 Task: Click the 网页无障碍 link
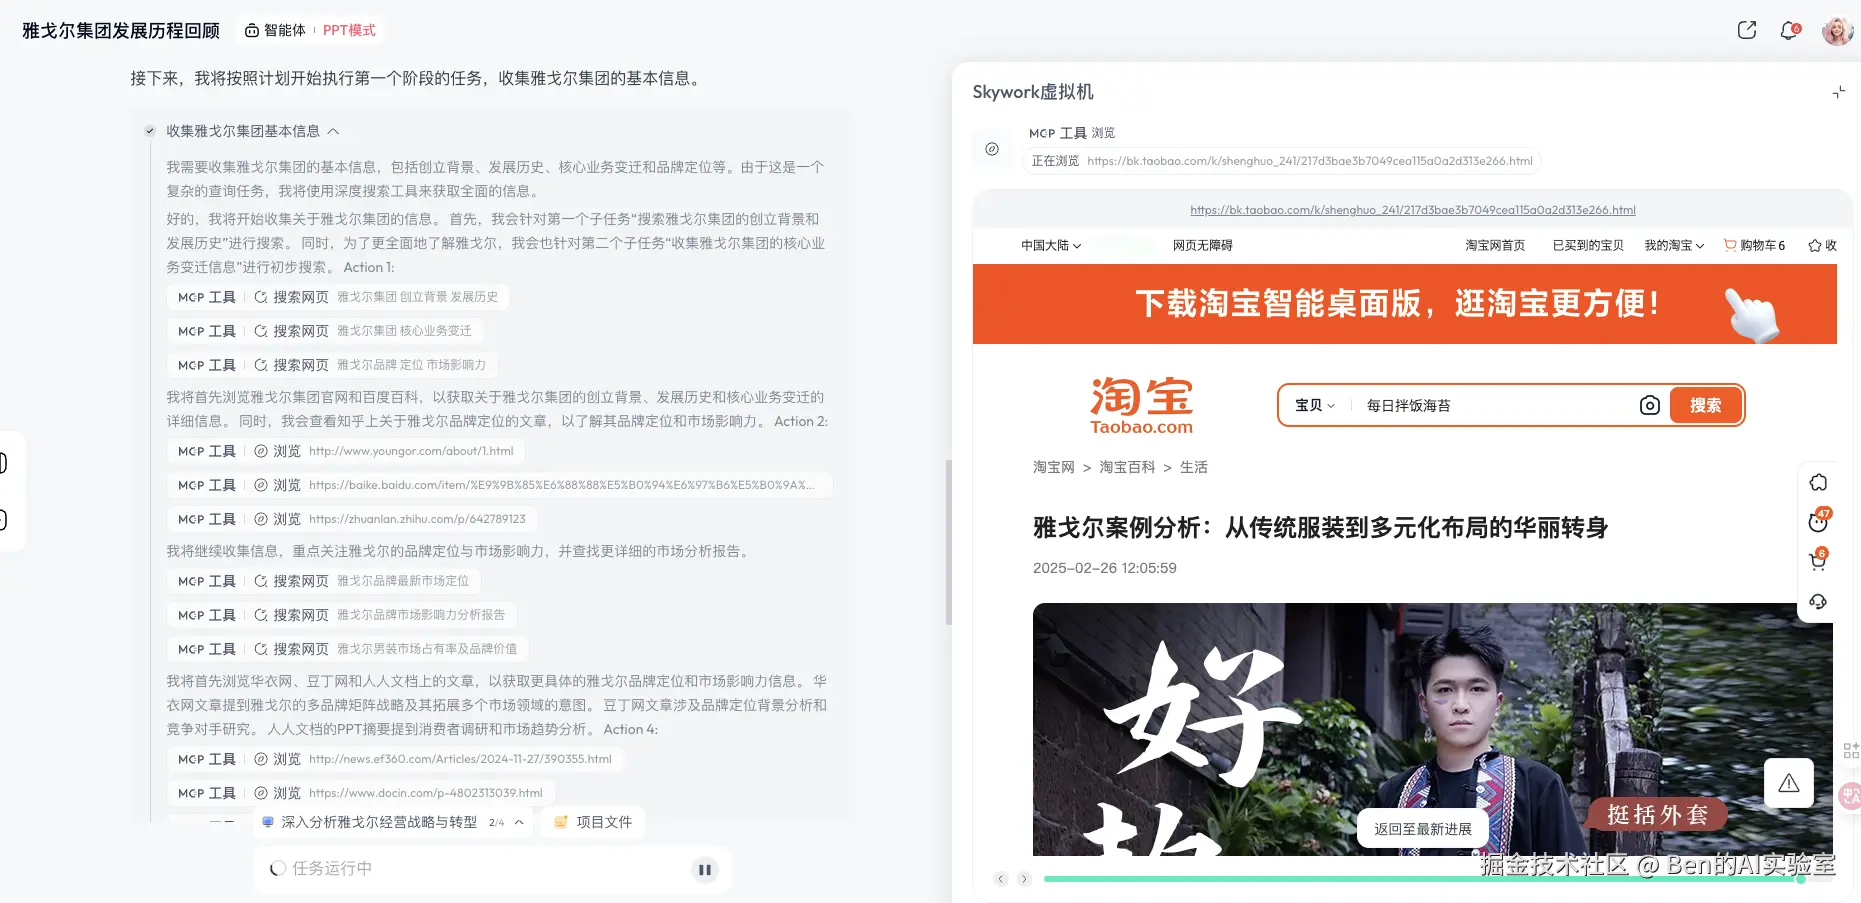tap(1202, 245)
